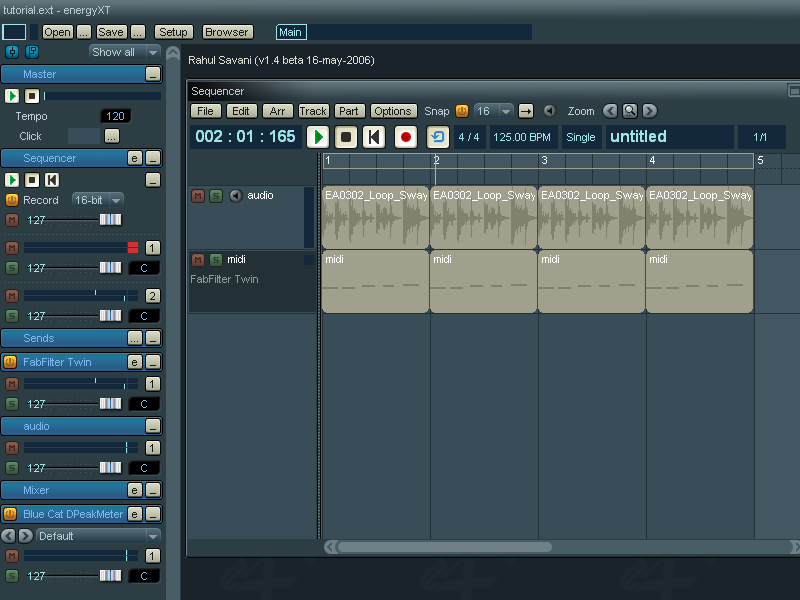The height and width of the screenshot is (600, 800).
Task: Open the Show all dropdown
Action: pos(125,52)
